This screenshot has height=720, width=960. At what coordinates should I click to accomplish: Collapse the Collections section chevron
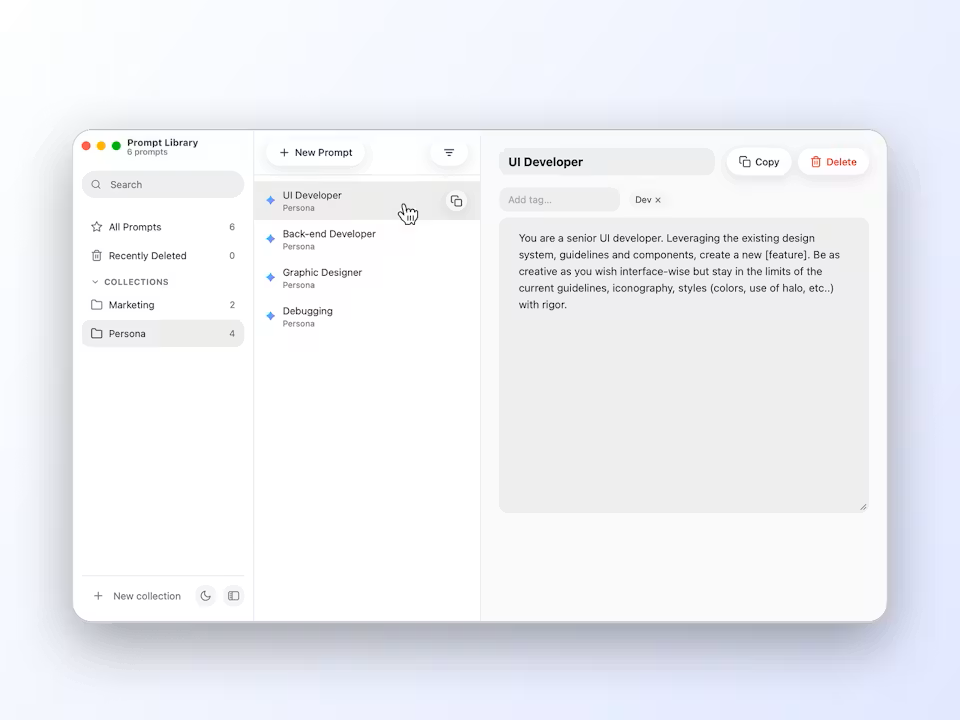coord(95,282)
